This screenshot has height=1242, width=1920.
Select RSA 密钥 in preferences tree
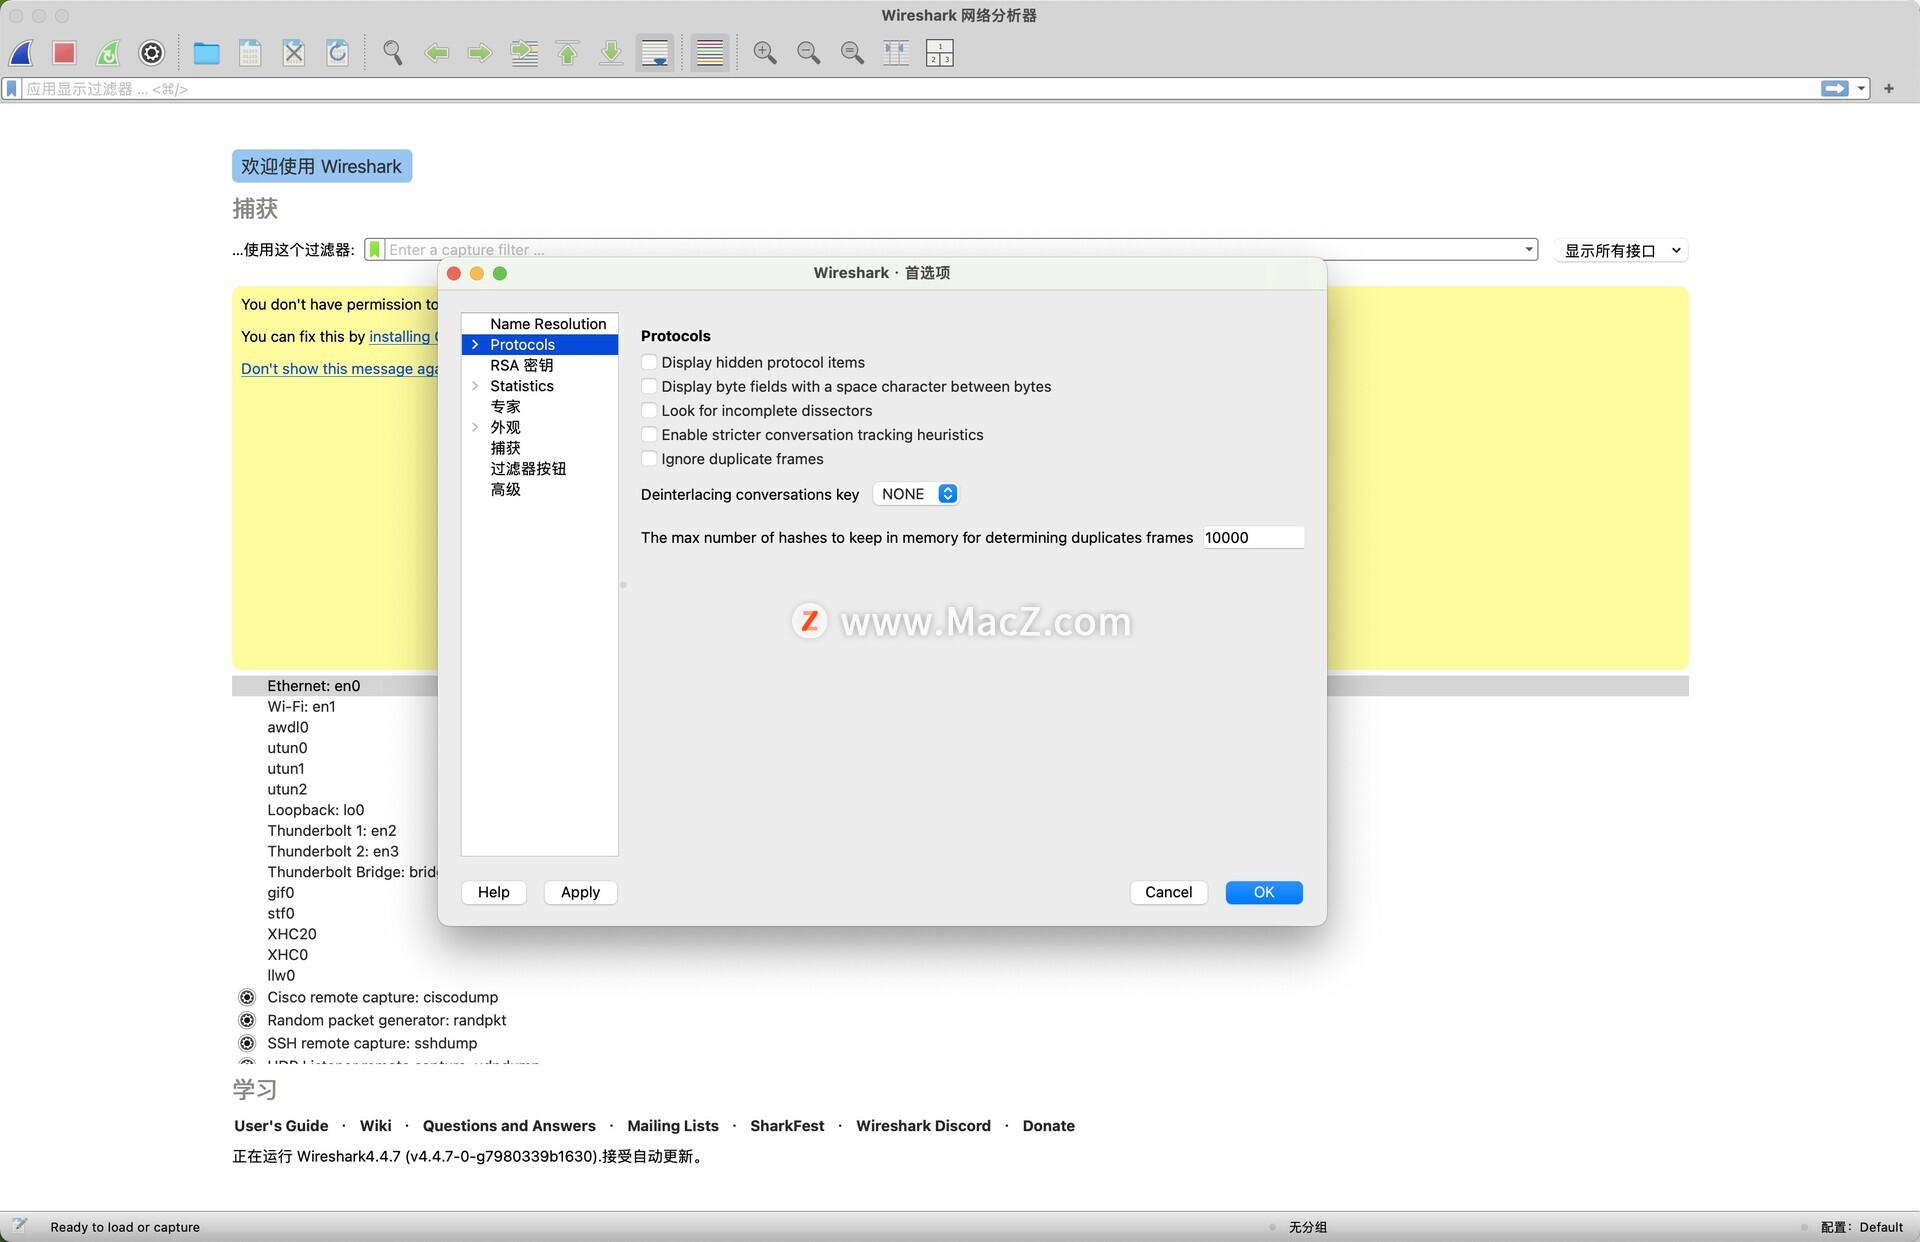(x=521, y=365)
